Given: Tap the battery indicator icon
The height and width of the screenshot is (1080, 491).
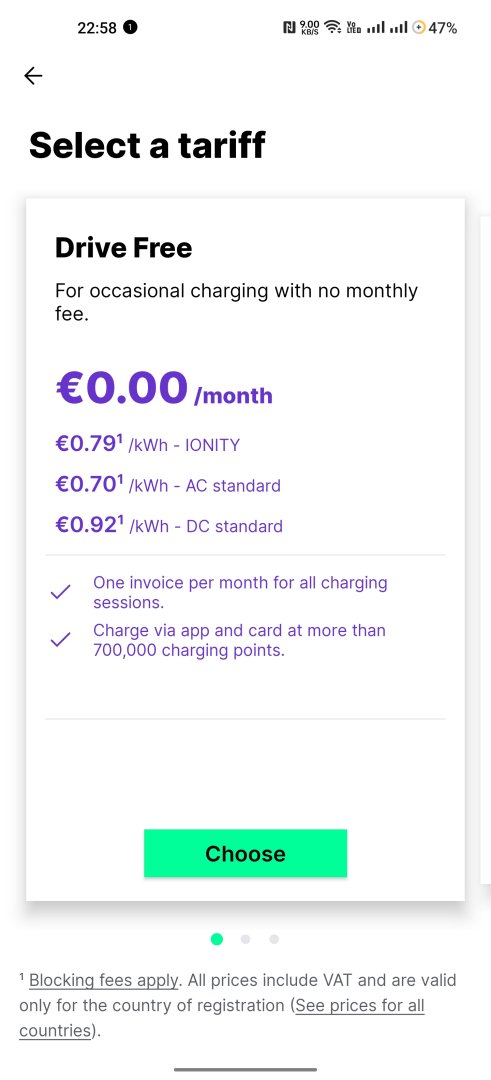Looking at the screenshot, I should [419, 28].
